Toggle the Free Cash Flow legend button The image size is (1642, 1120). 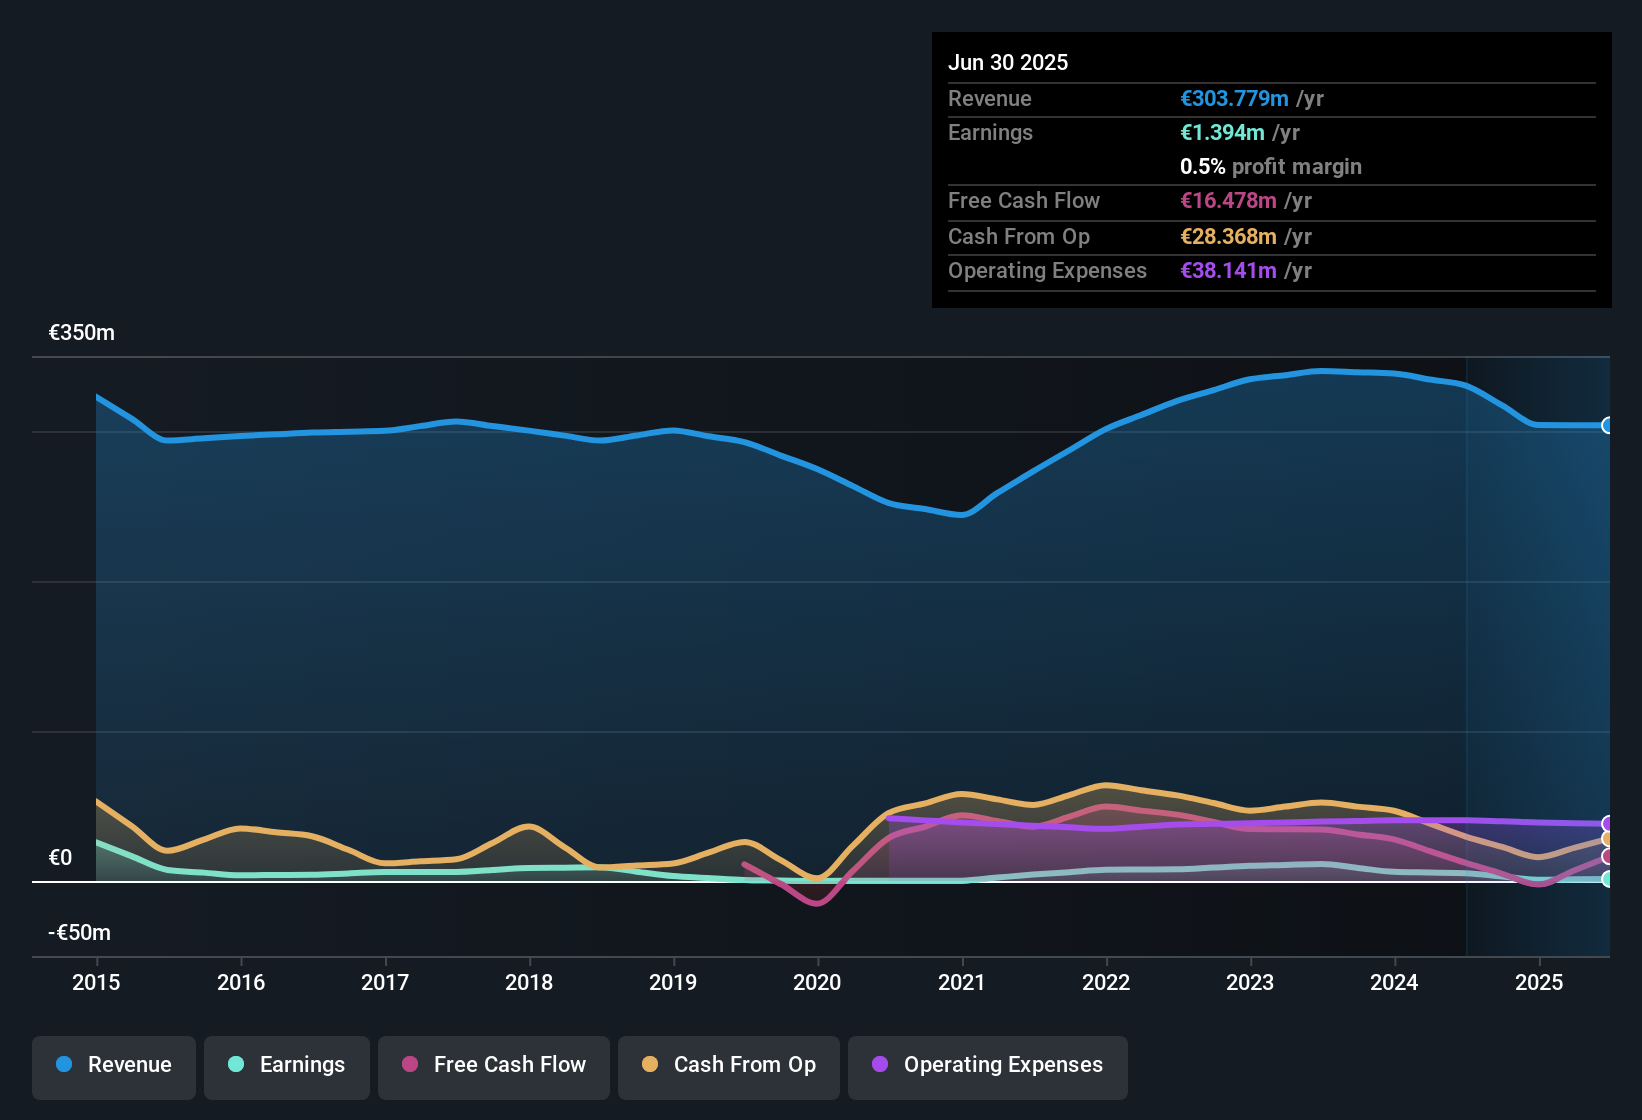click(494, 1065)
